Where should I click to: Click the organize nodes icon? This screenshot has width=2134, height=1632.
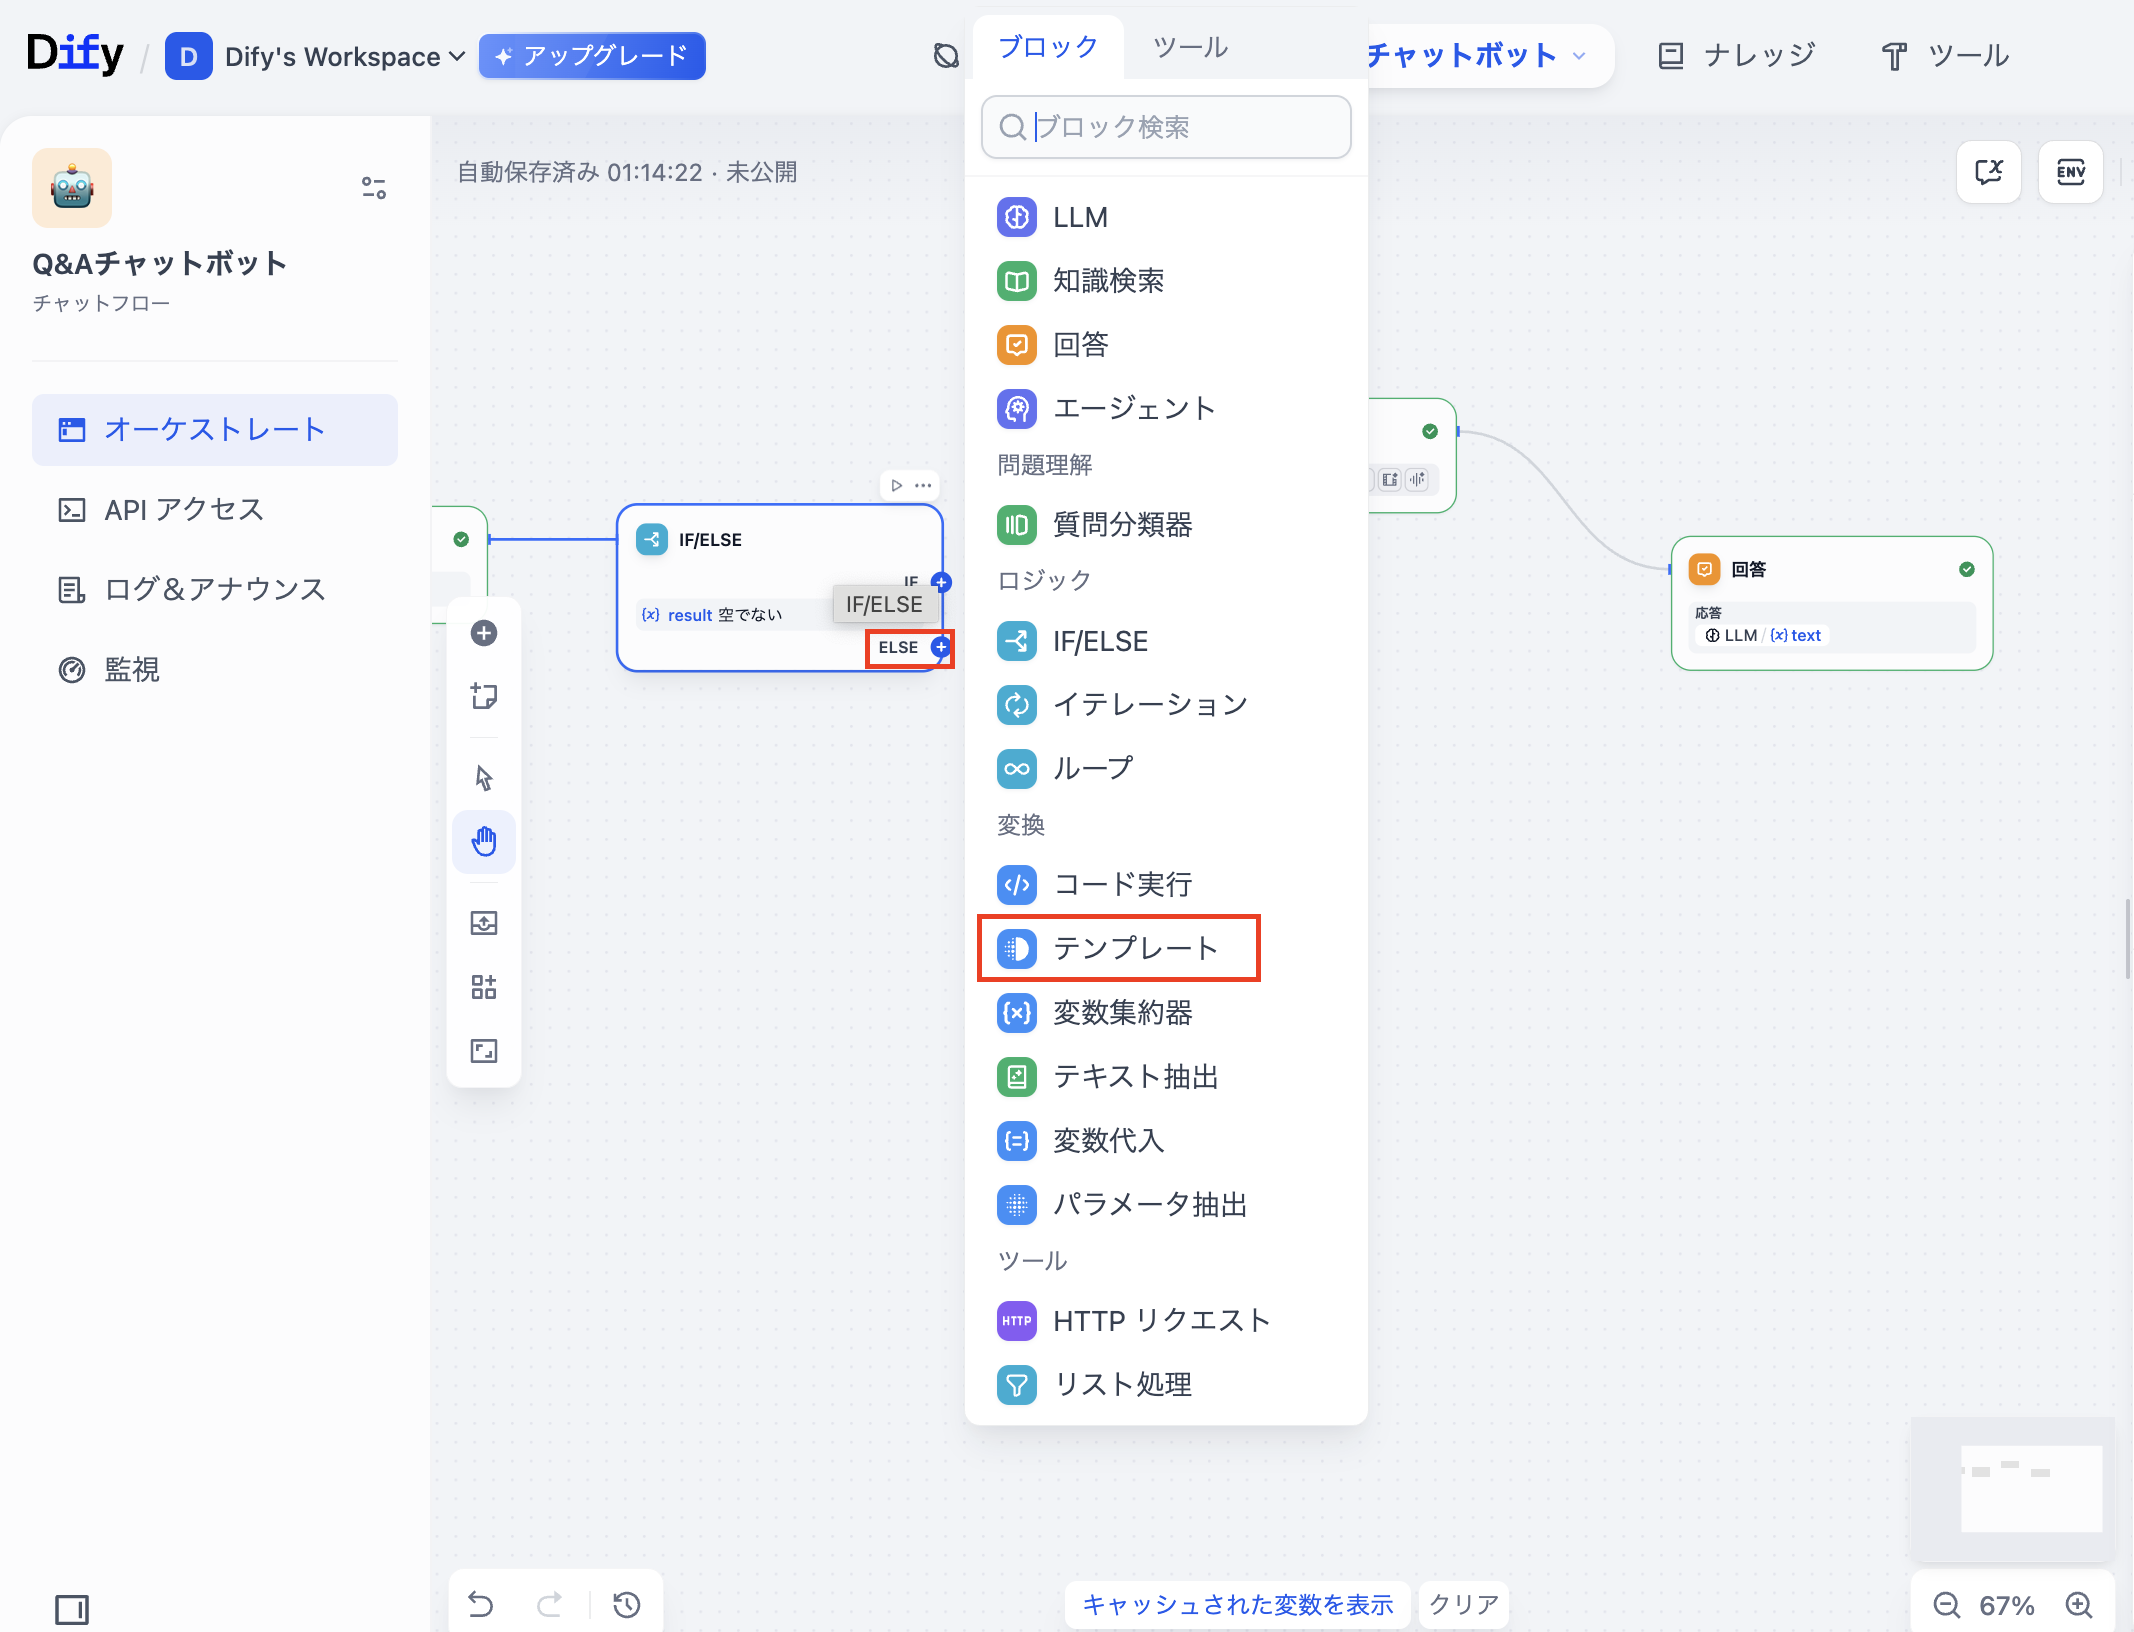point(484,987)
